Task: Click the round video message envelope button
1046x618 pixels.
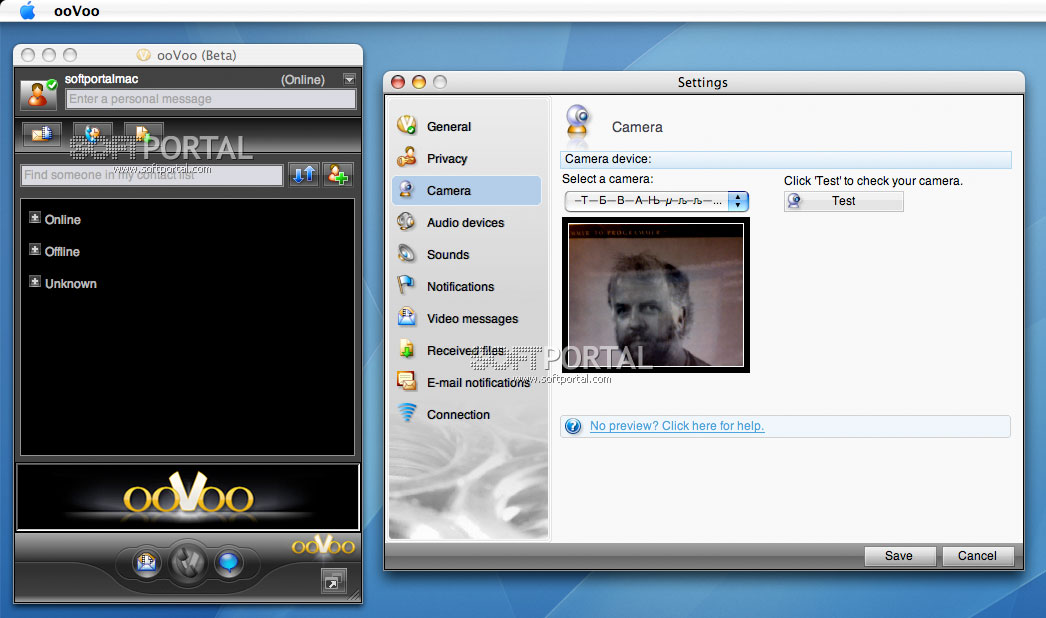Action: (x=146, y=563)
